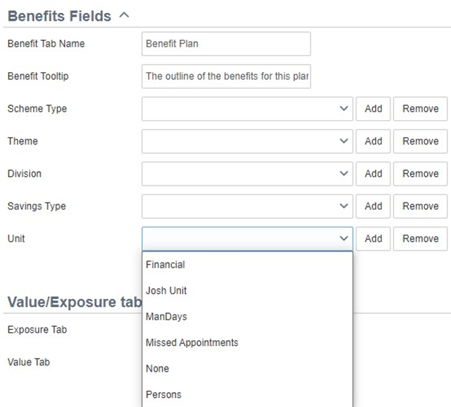Open the Savings Type dropdown
This screenshot has width=451, height=407.
(x=247, y=206)
